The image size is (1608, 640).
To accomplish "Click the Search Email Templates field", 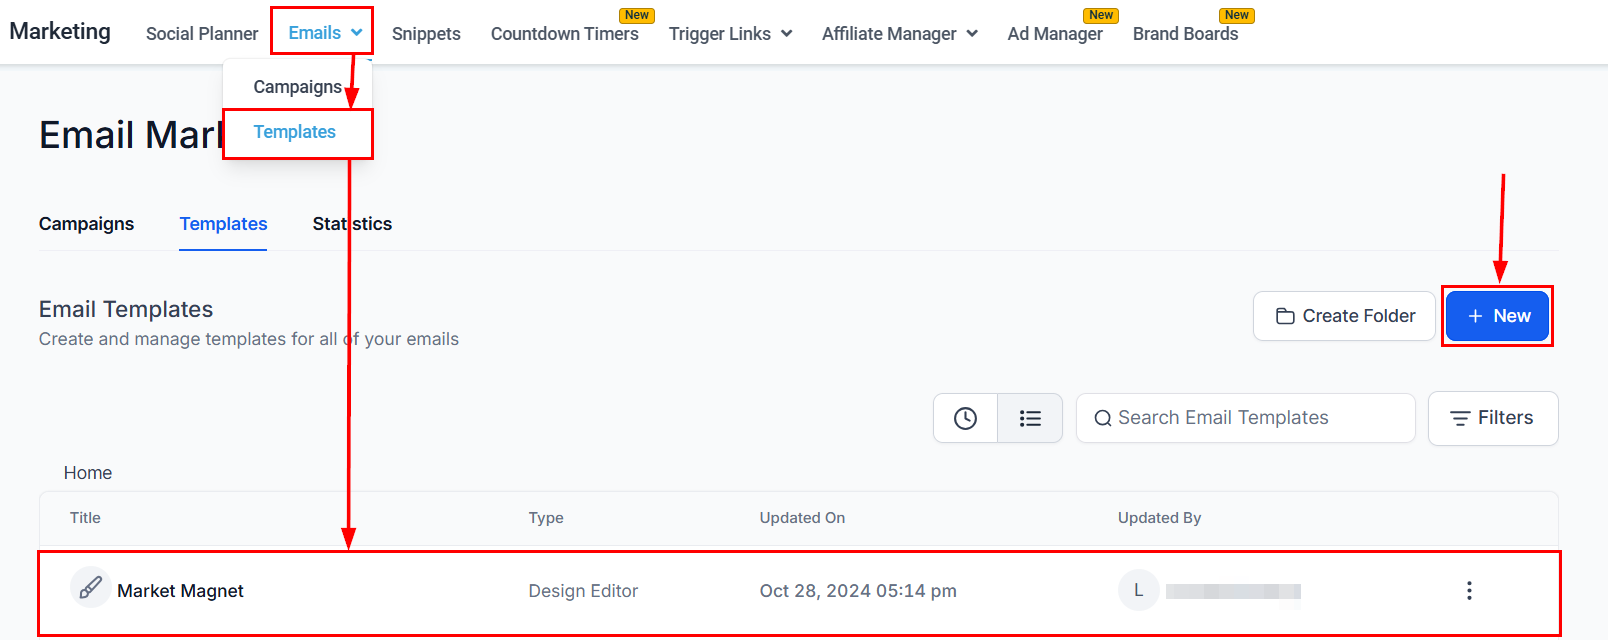I will [1245, 418].
